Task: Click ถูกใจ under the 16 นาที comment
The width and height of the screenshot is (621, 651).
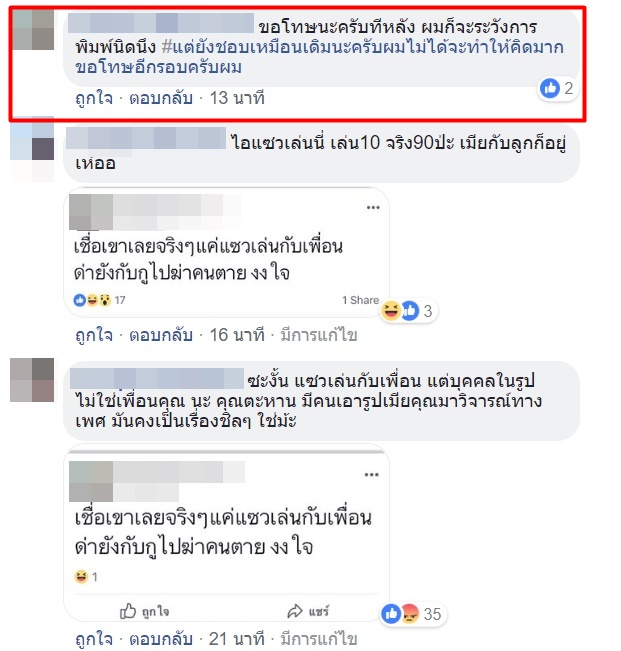Action: coord(94,335)
